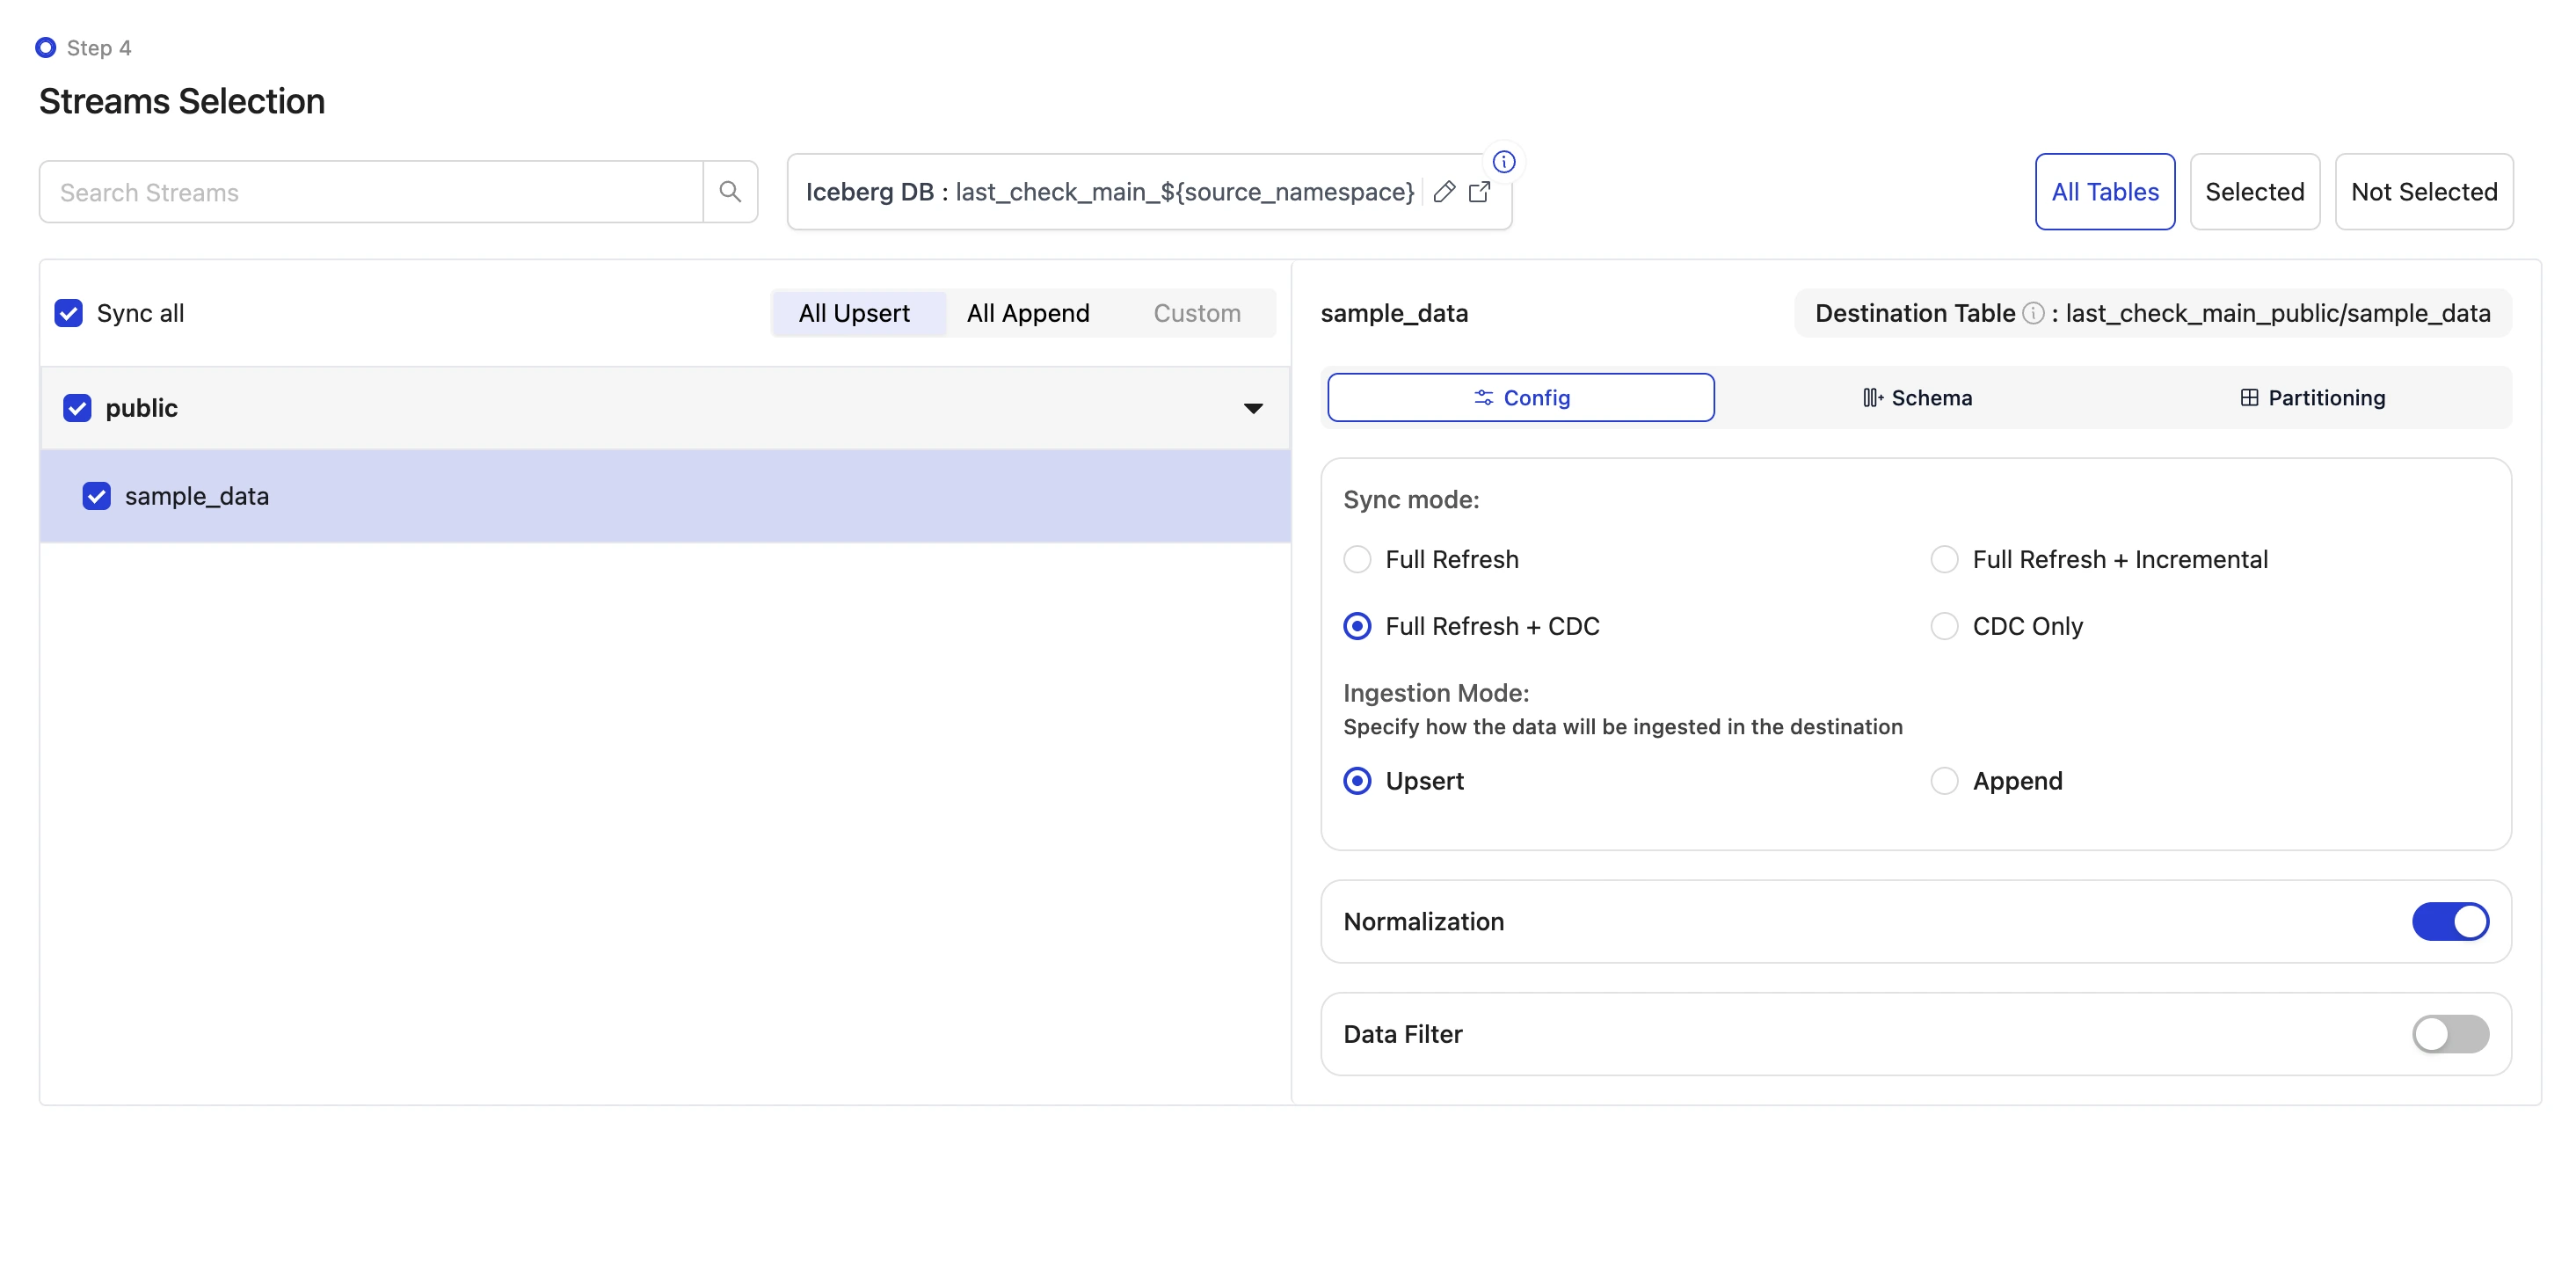Disable the Normalization toggle

[x=2450, y=921]
